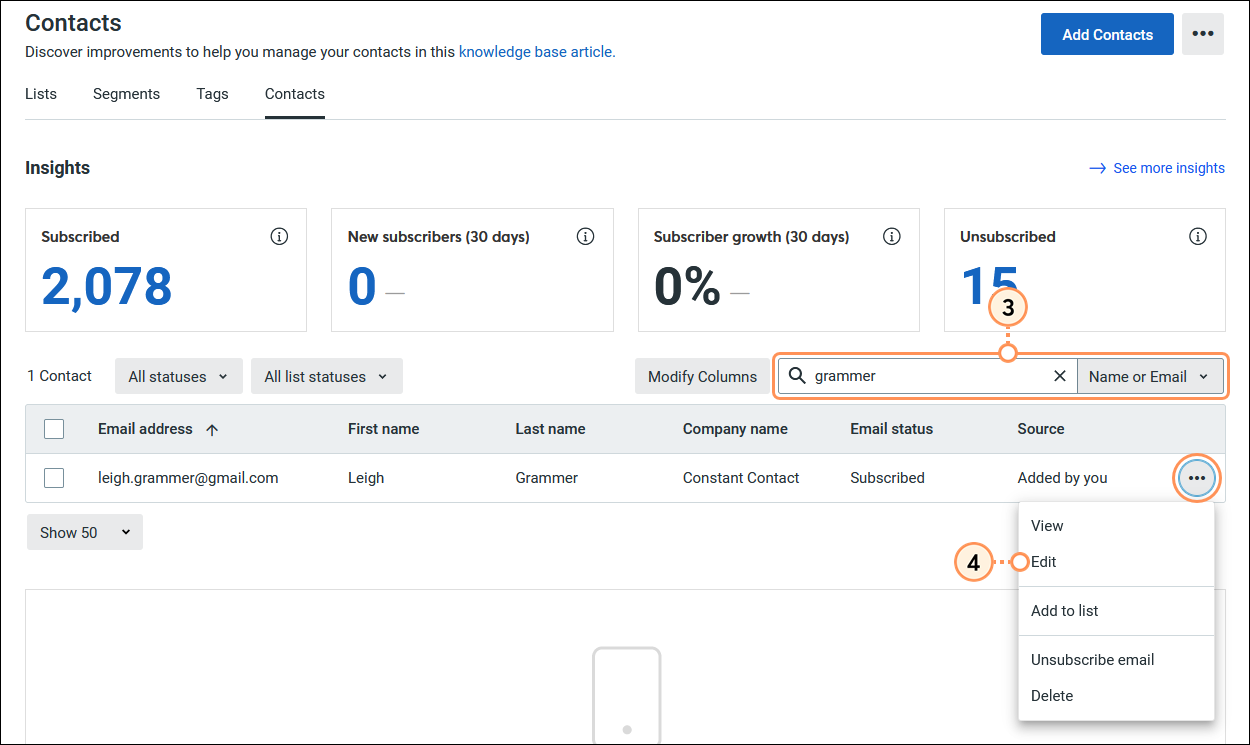The width and height of the screenshot is (1250, 745).
Task: Open row actions menu for Leigh Grammer
Action: point(1197,478)
